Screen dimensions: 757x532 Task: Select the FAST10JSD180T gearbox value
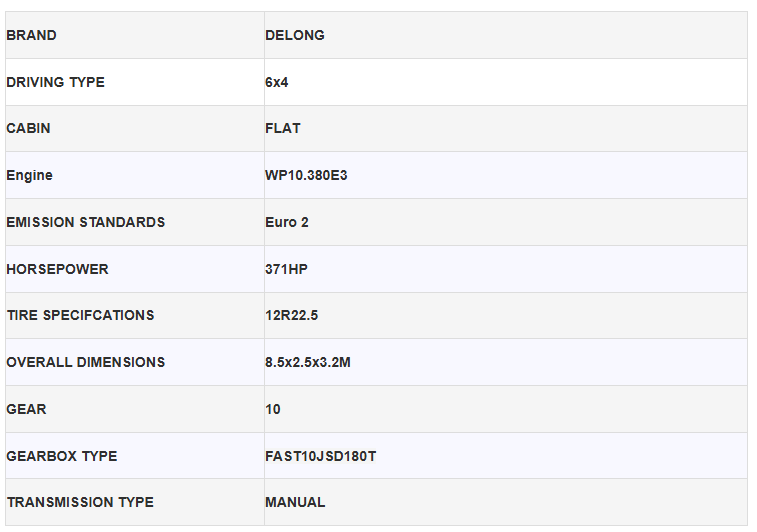coord(321,456)
